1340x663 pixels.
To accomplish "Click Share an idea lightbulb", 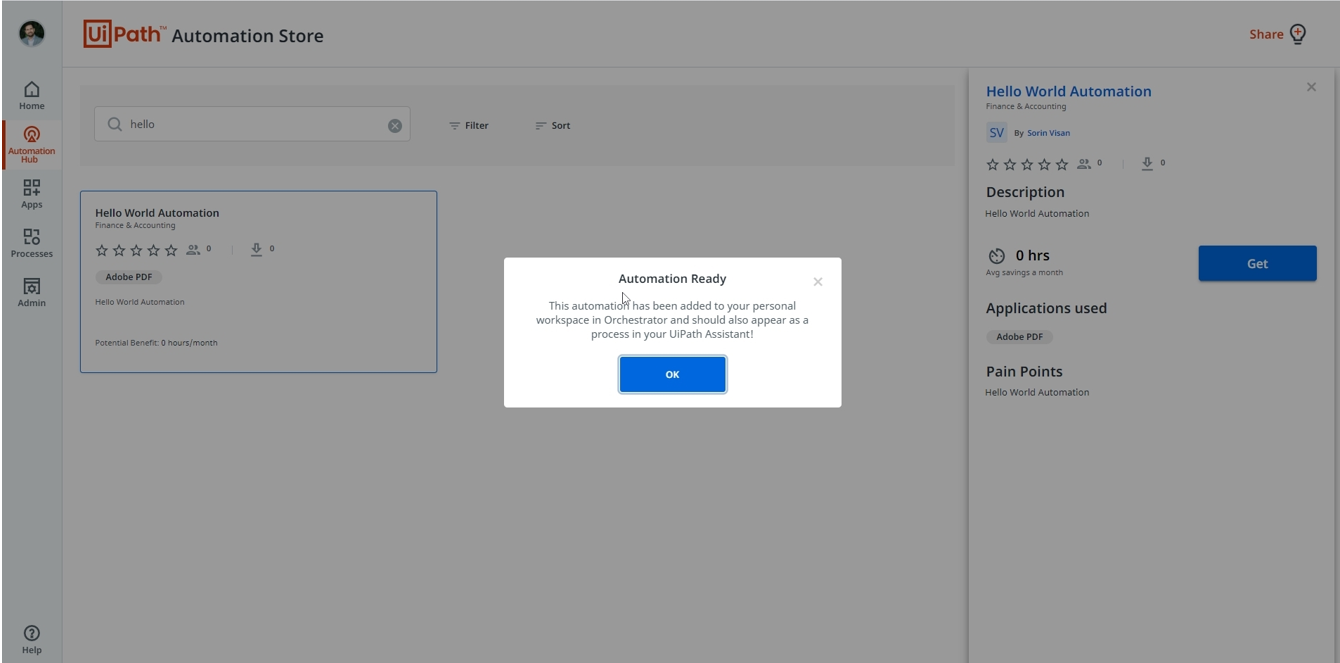I will click(x=1298, y=34).
